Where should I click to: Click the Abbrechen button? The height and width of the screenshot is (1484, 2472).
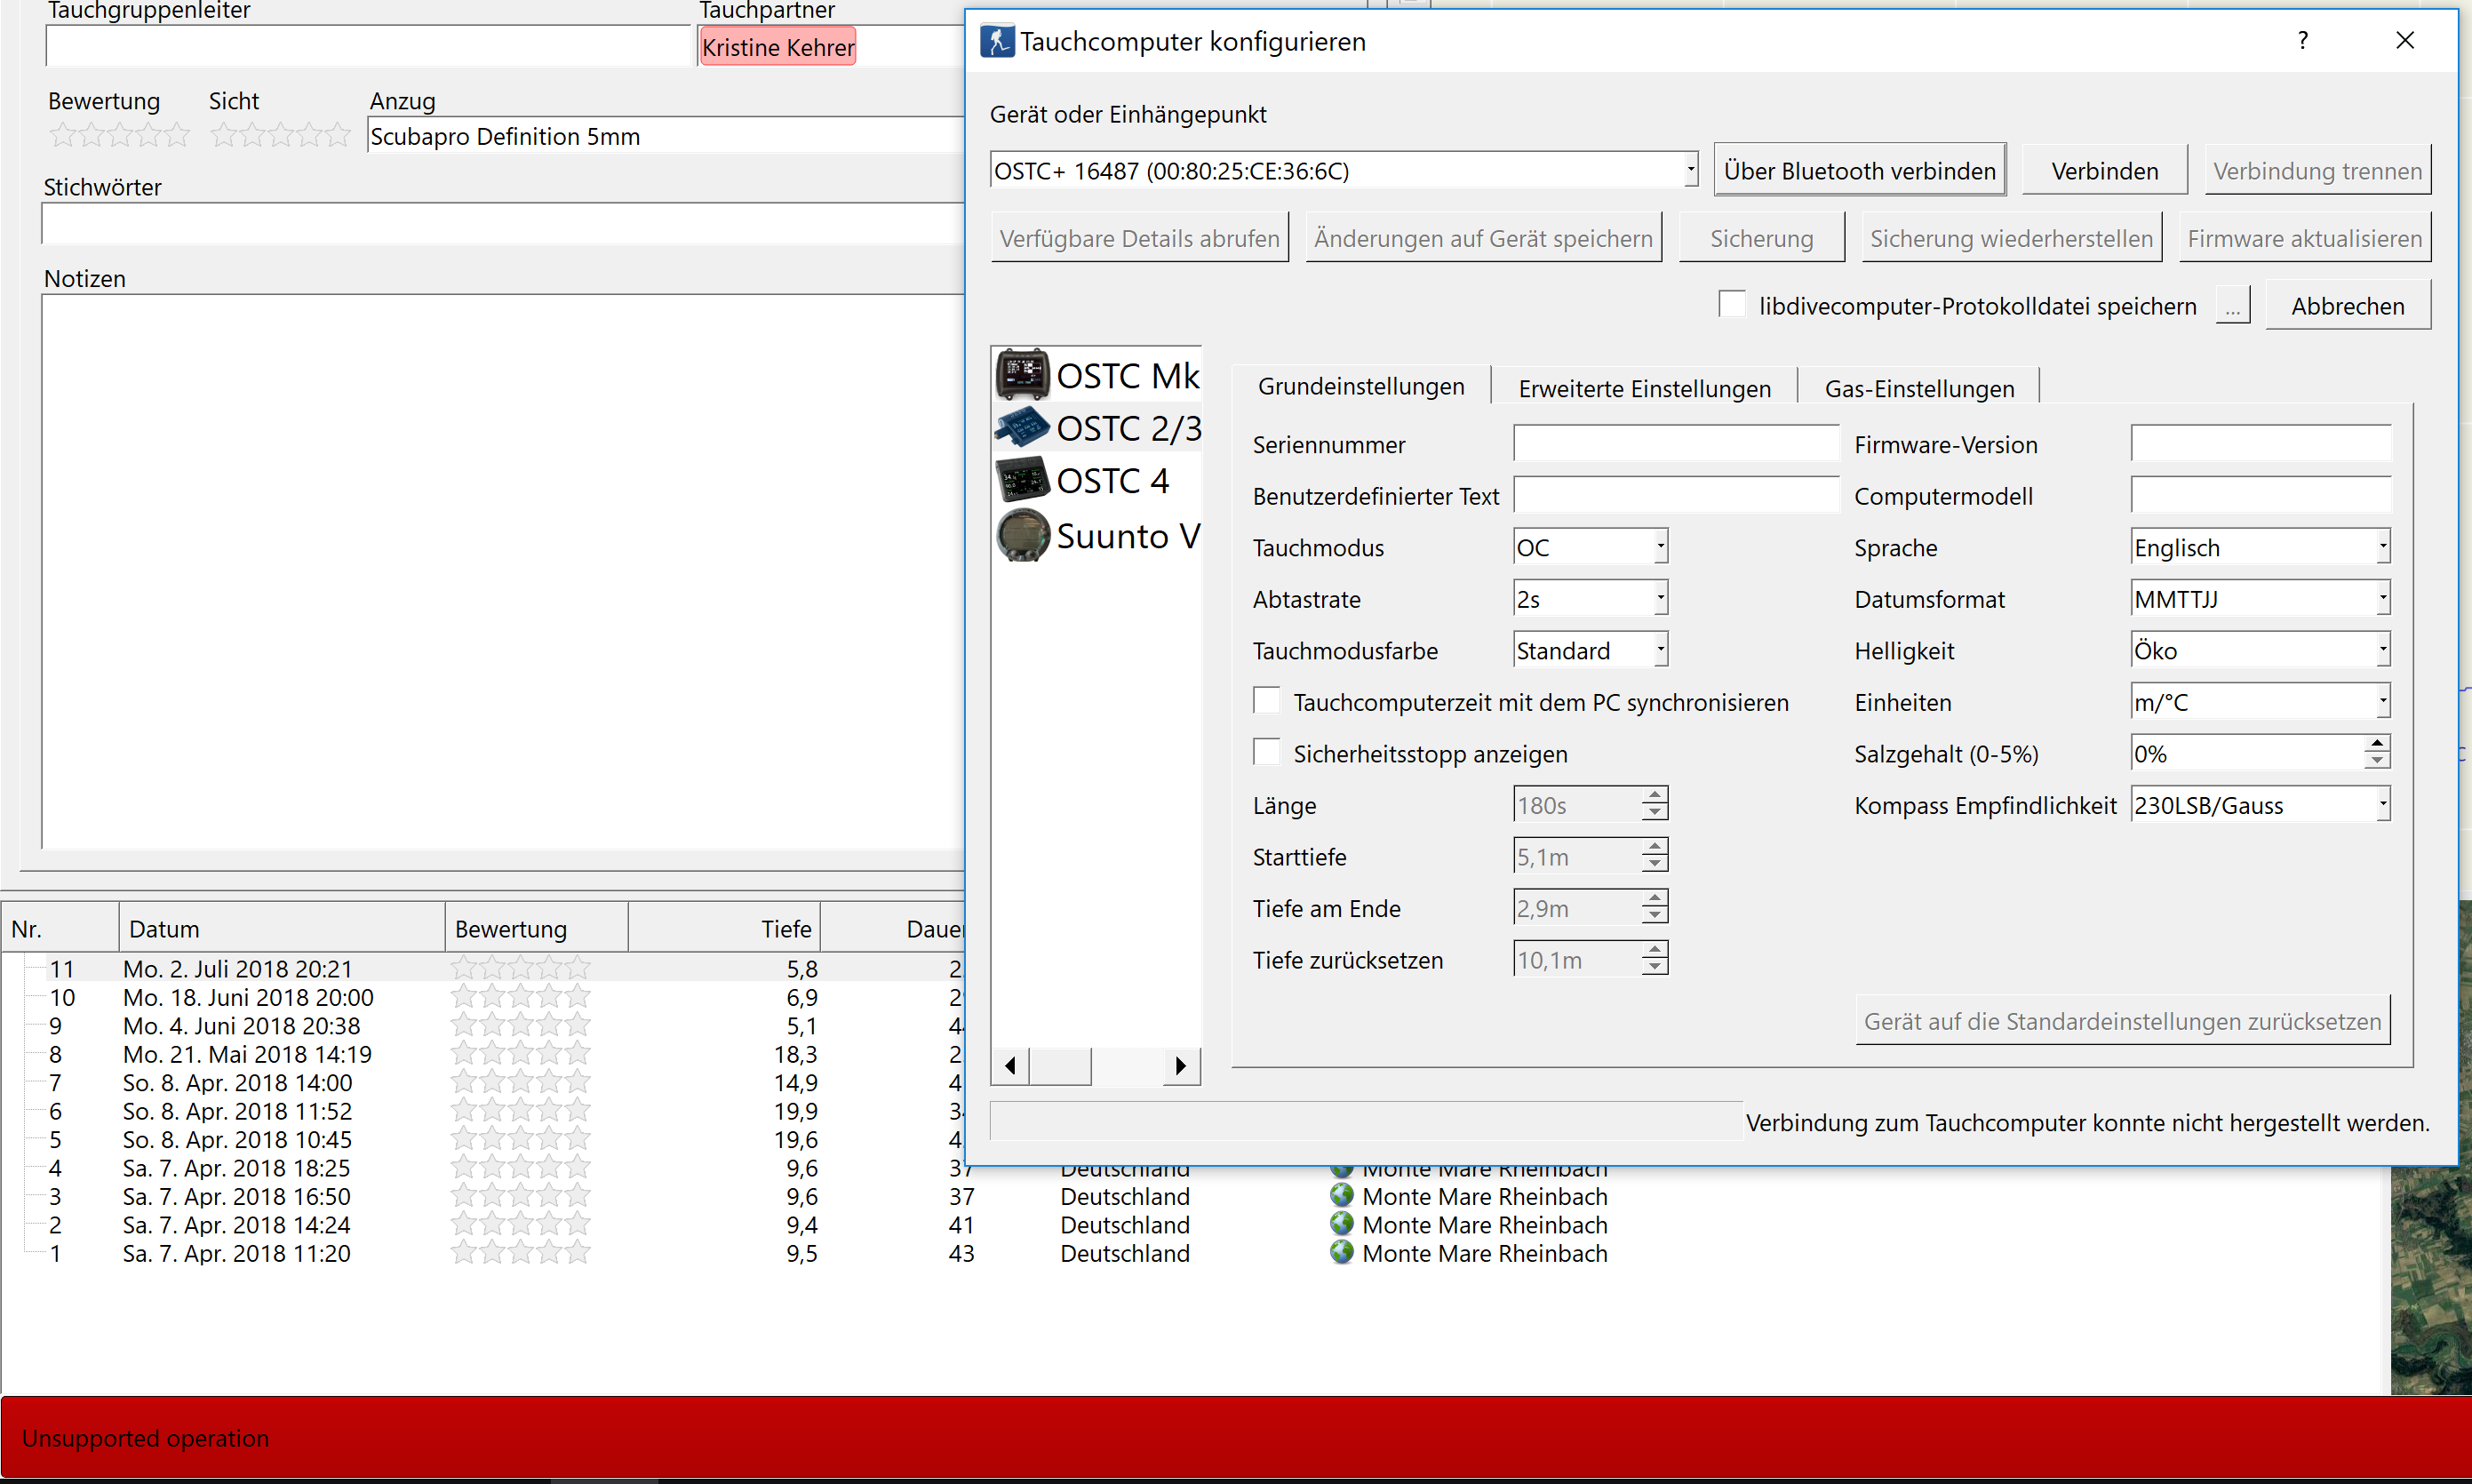pos(2348,305)
